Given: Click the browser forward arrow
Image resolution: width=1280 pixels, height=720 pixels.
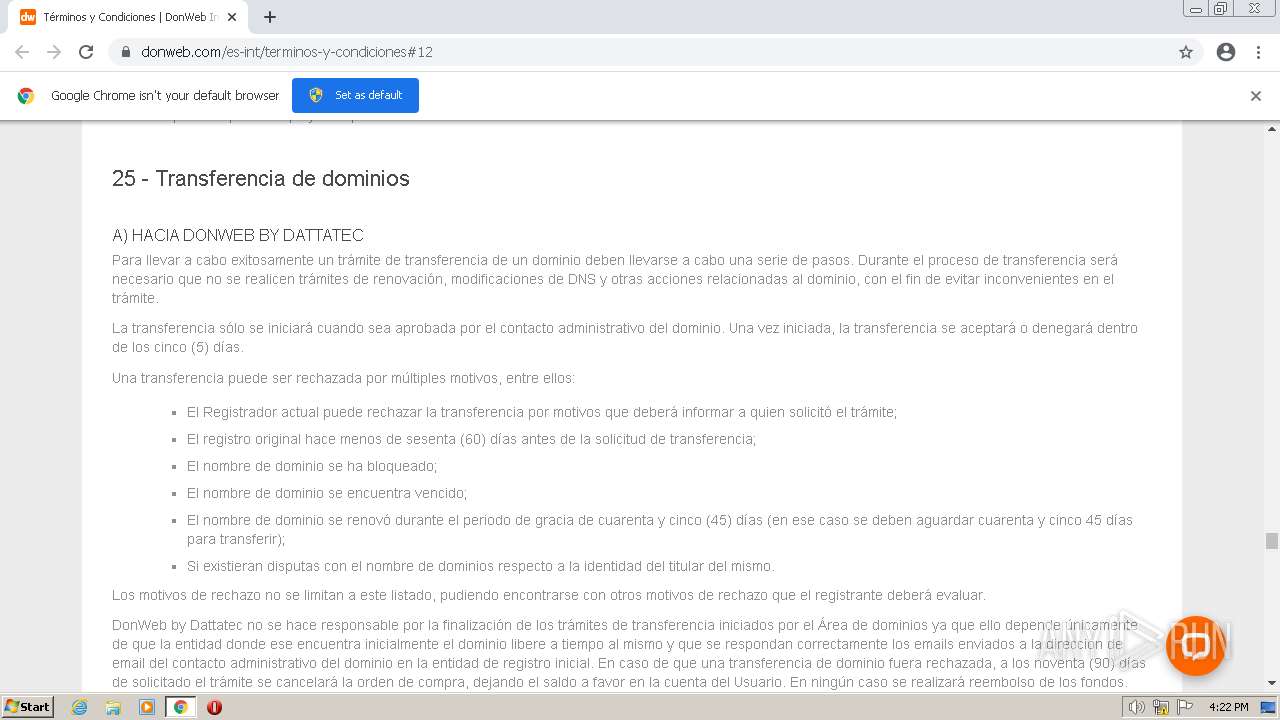Looking at the screenshot, I should pos(54,52).
